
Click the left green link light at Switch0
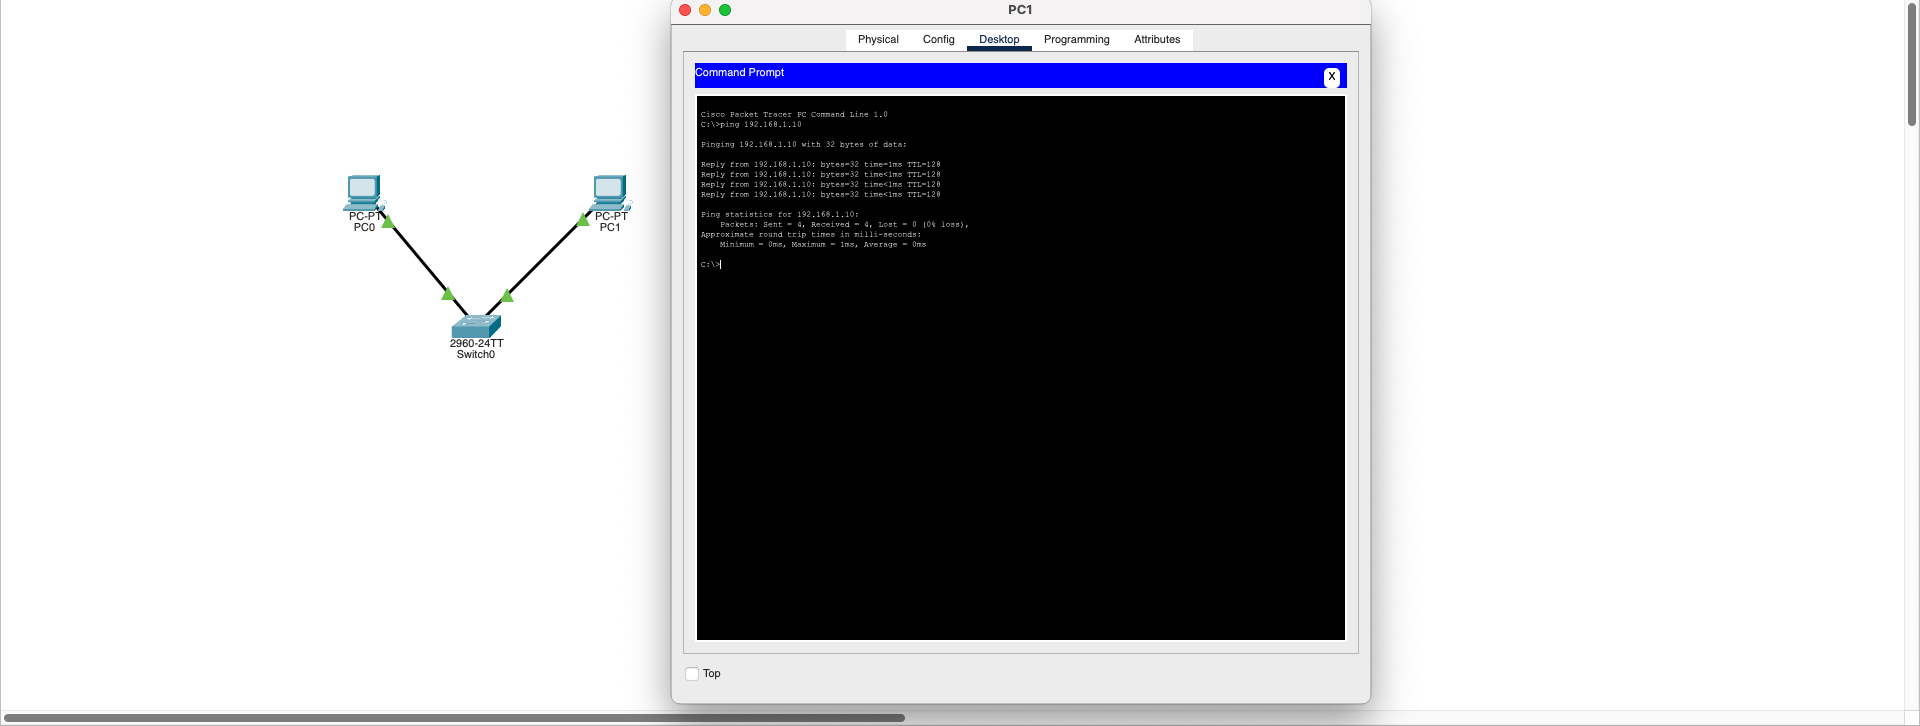coord(448,293)
